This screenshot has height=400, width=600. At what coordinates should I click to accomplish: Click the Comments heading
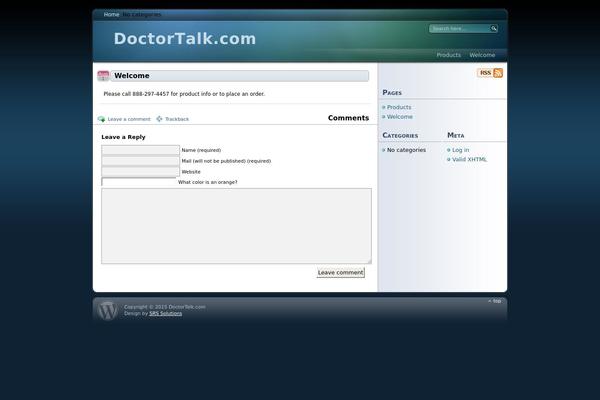(348, 118)
